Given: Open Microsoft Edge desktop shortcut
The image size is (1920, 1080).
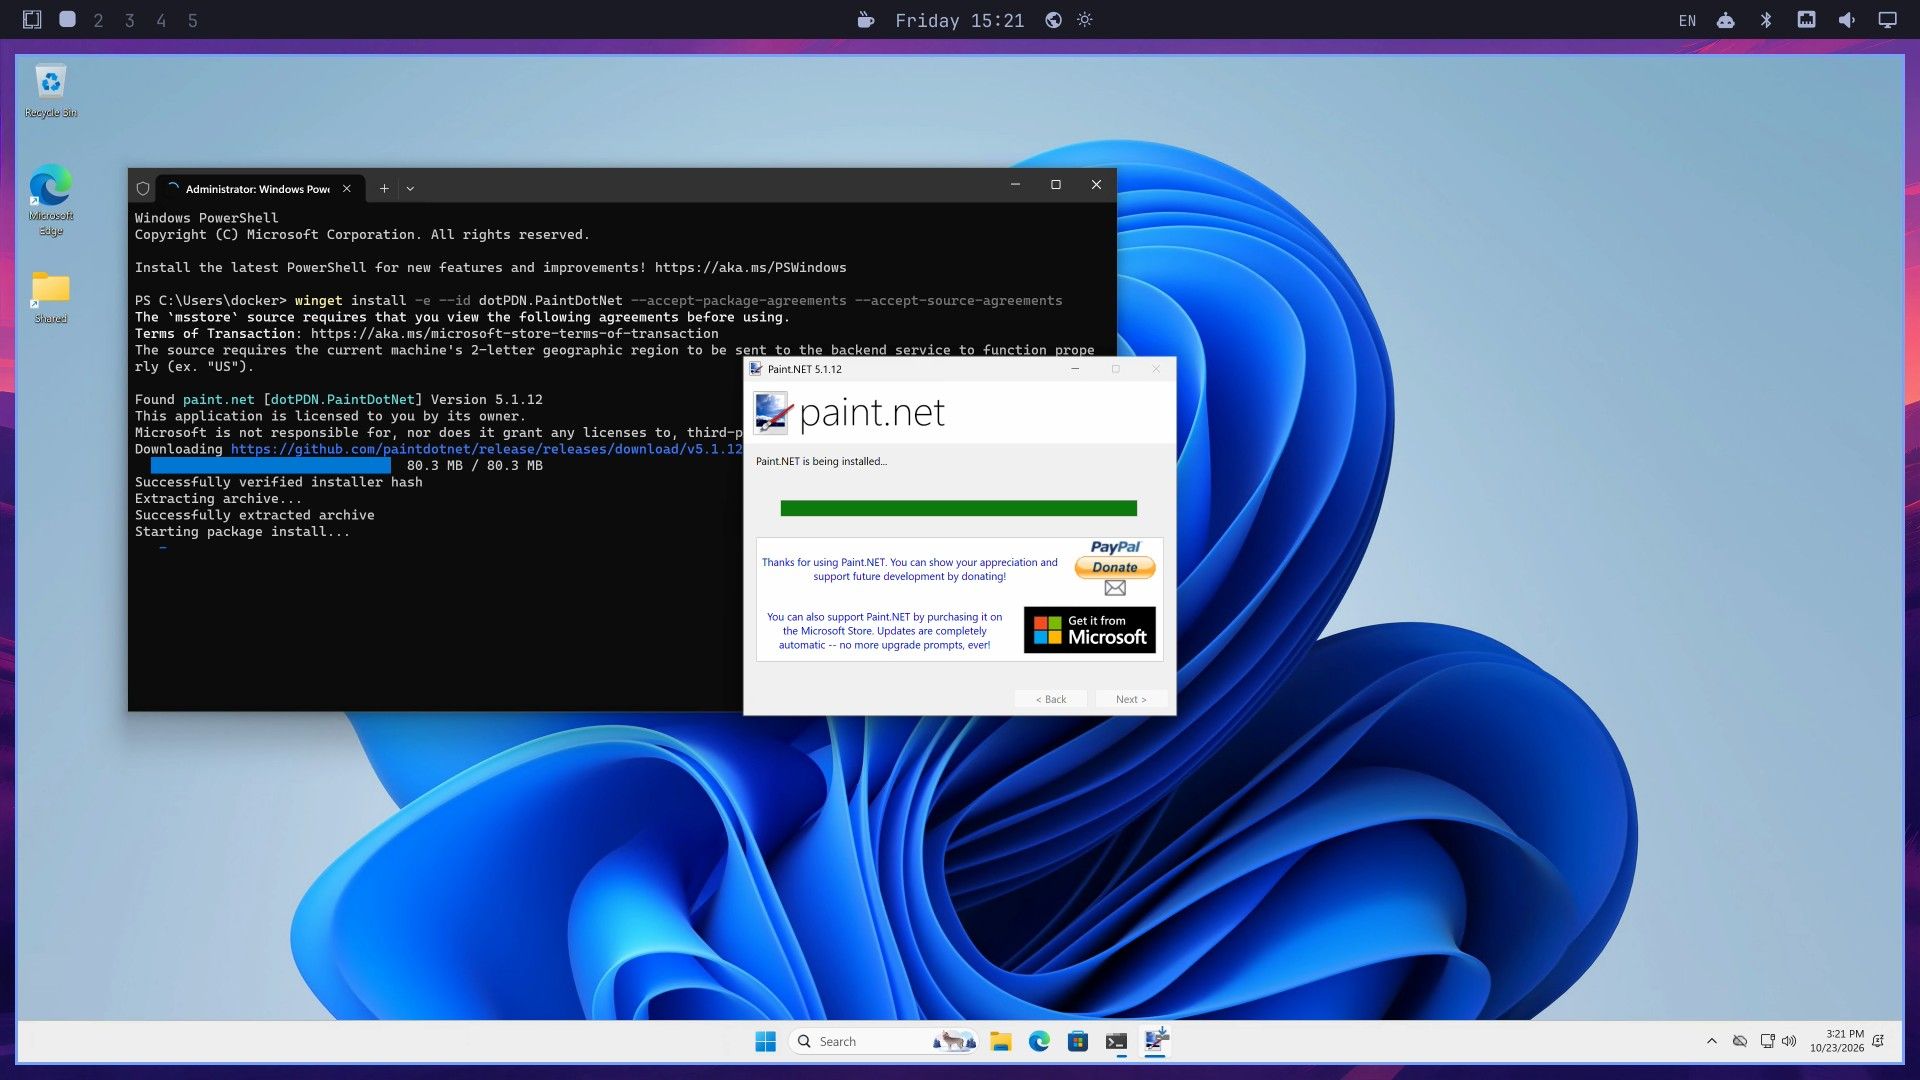Looking at the screenshot, I should click(50, 200).
